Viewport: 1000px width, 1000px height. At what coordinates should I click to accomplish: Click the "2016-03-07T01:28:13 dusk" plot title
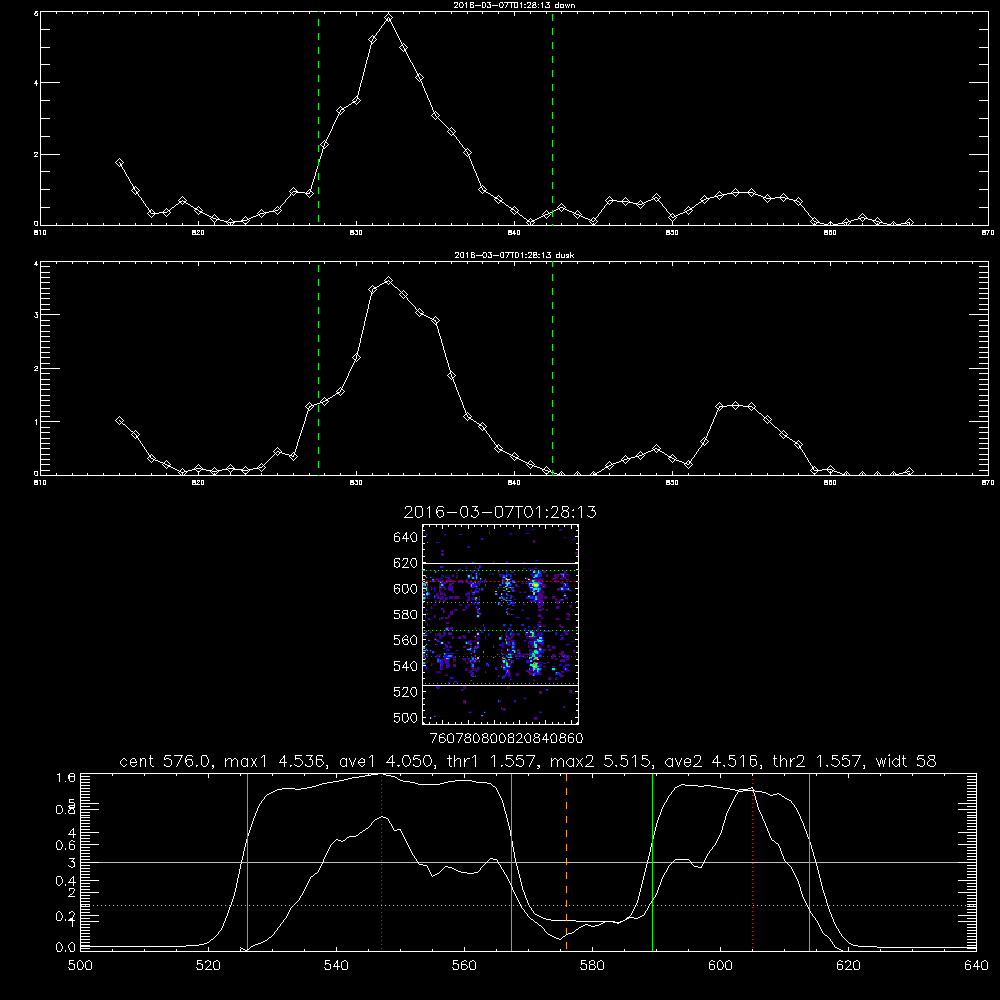click(514, 255)
